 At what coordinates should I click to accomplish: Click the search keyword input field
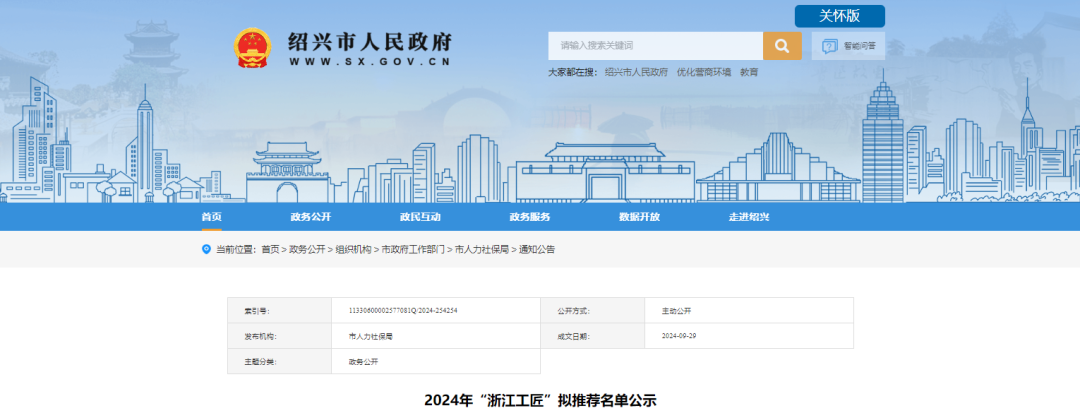655,46
